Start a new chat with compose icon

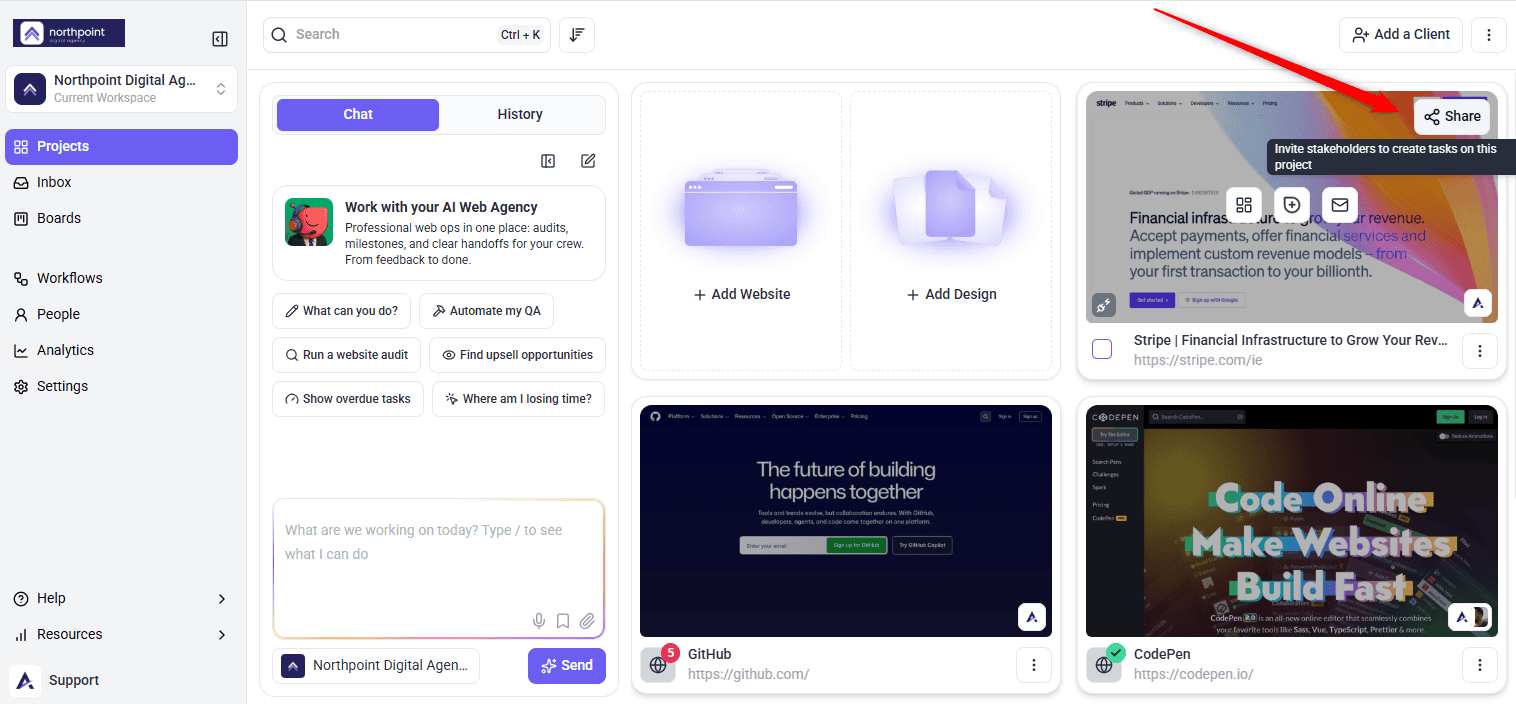tap(588, 161)
